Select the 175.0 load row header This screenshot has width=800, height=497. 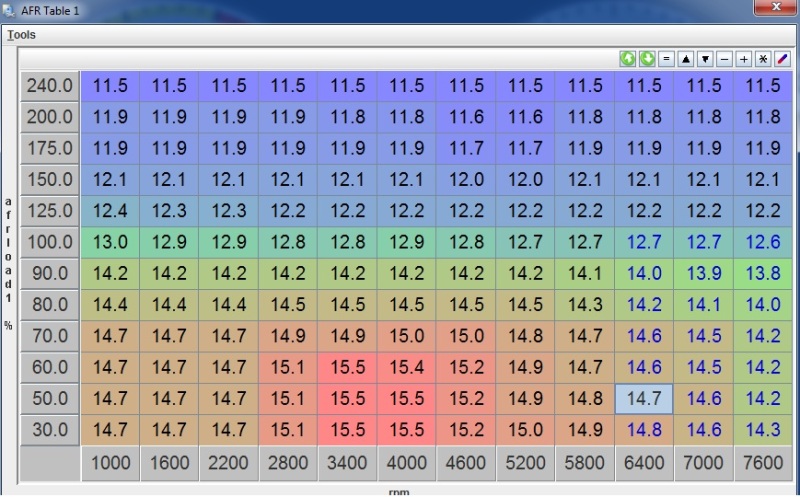(49, 148)
